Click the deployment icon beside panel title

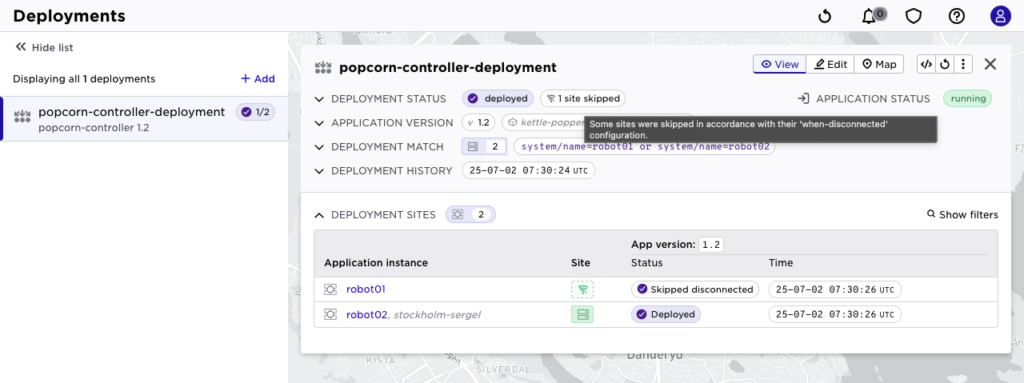pyautogui.click(x=323, y=67)
